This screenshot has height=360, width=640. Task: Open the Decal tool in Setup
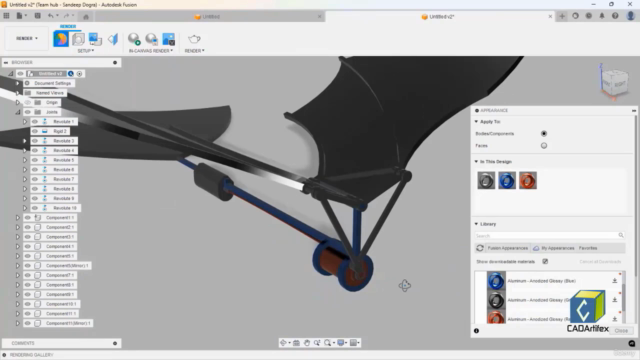click(x=96, y=39)
